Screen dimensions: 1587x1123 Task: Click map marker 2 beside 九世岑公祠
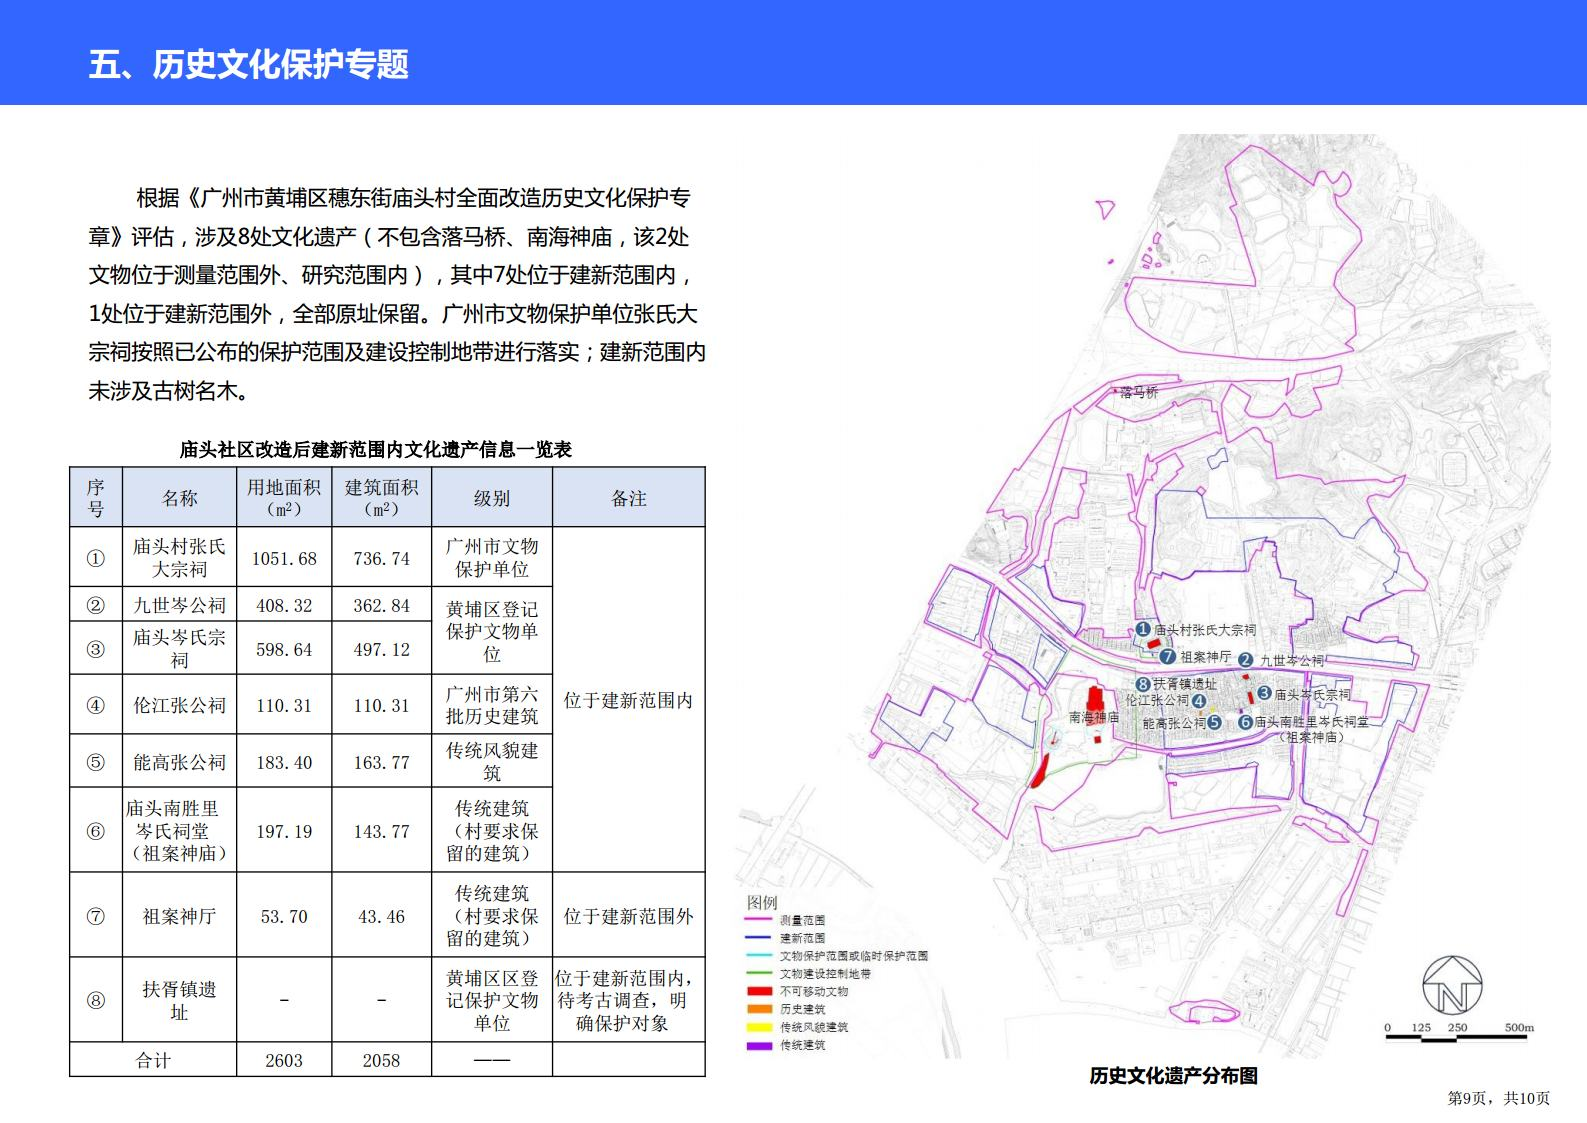pyautogui.click(x=1246, y=660)
